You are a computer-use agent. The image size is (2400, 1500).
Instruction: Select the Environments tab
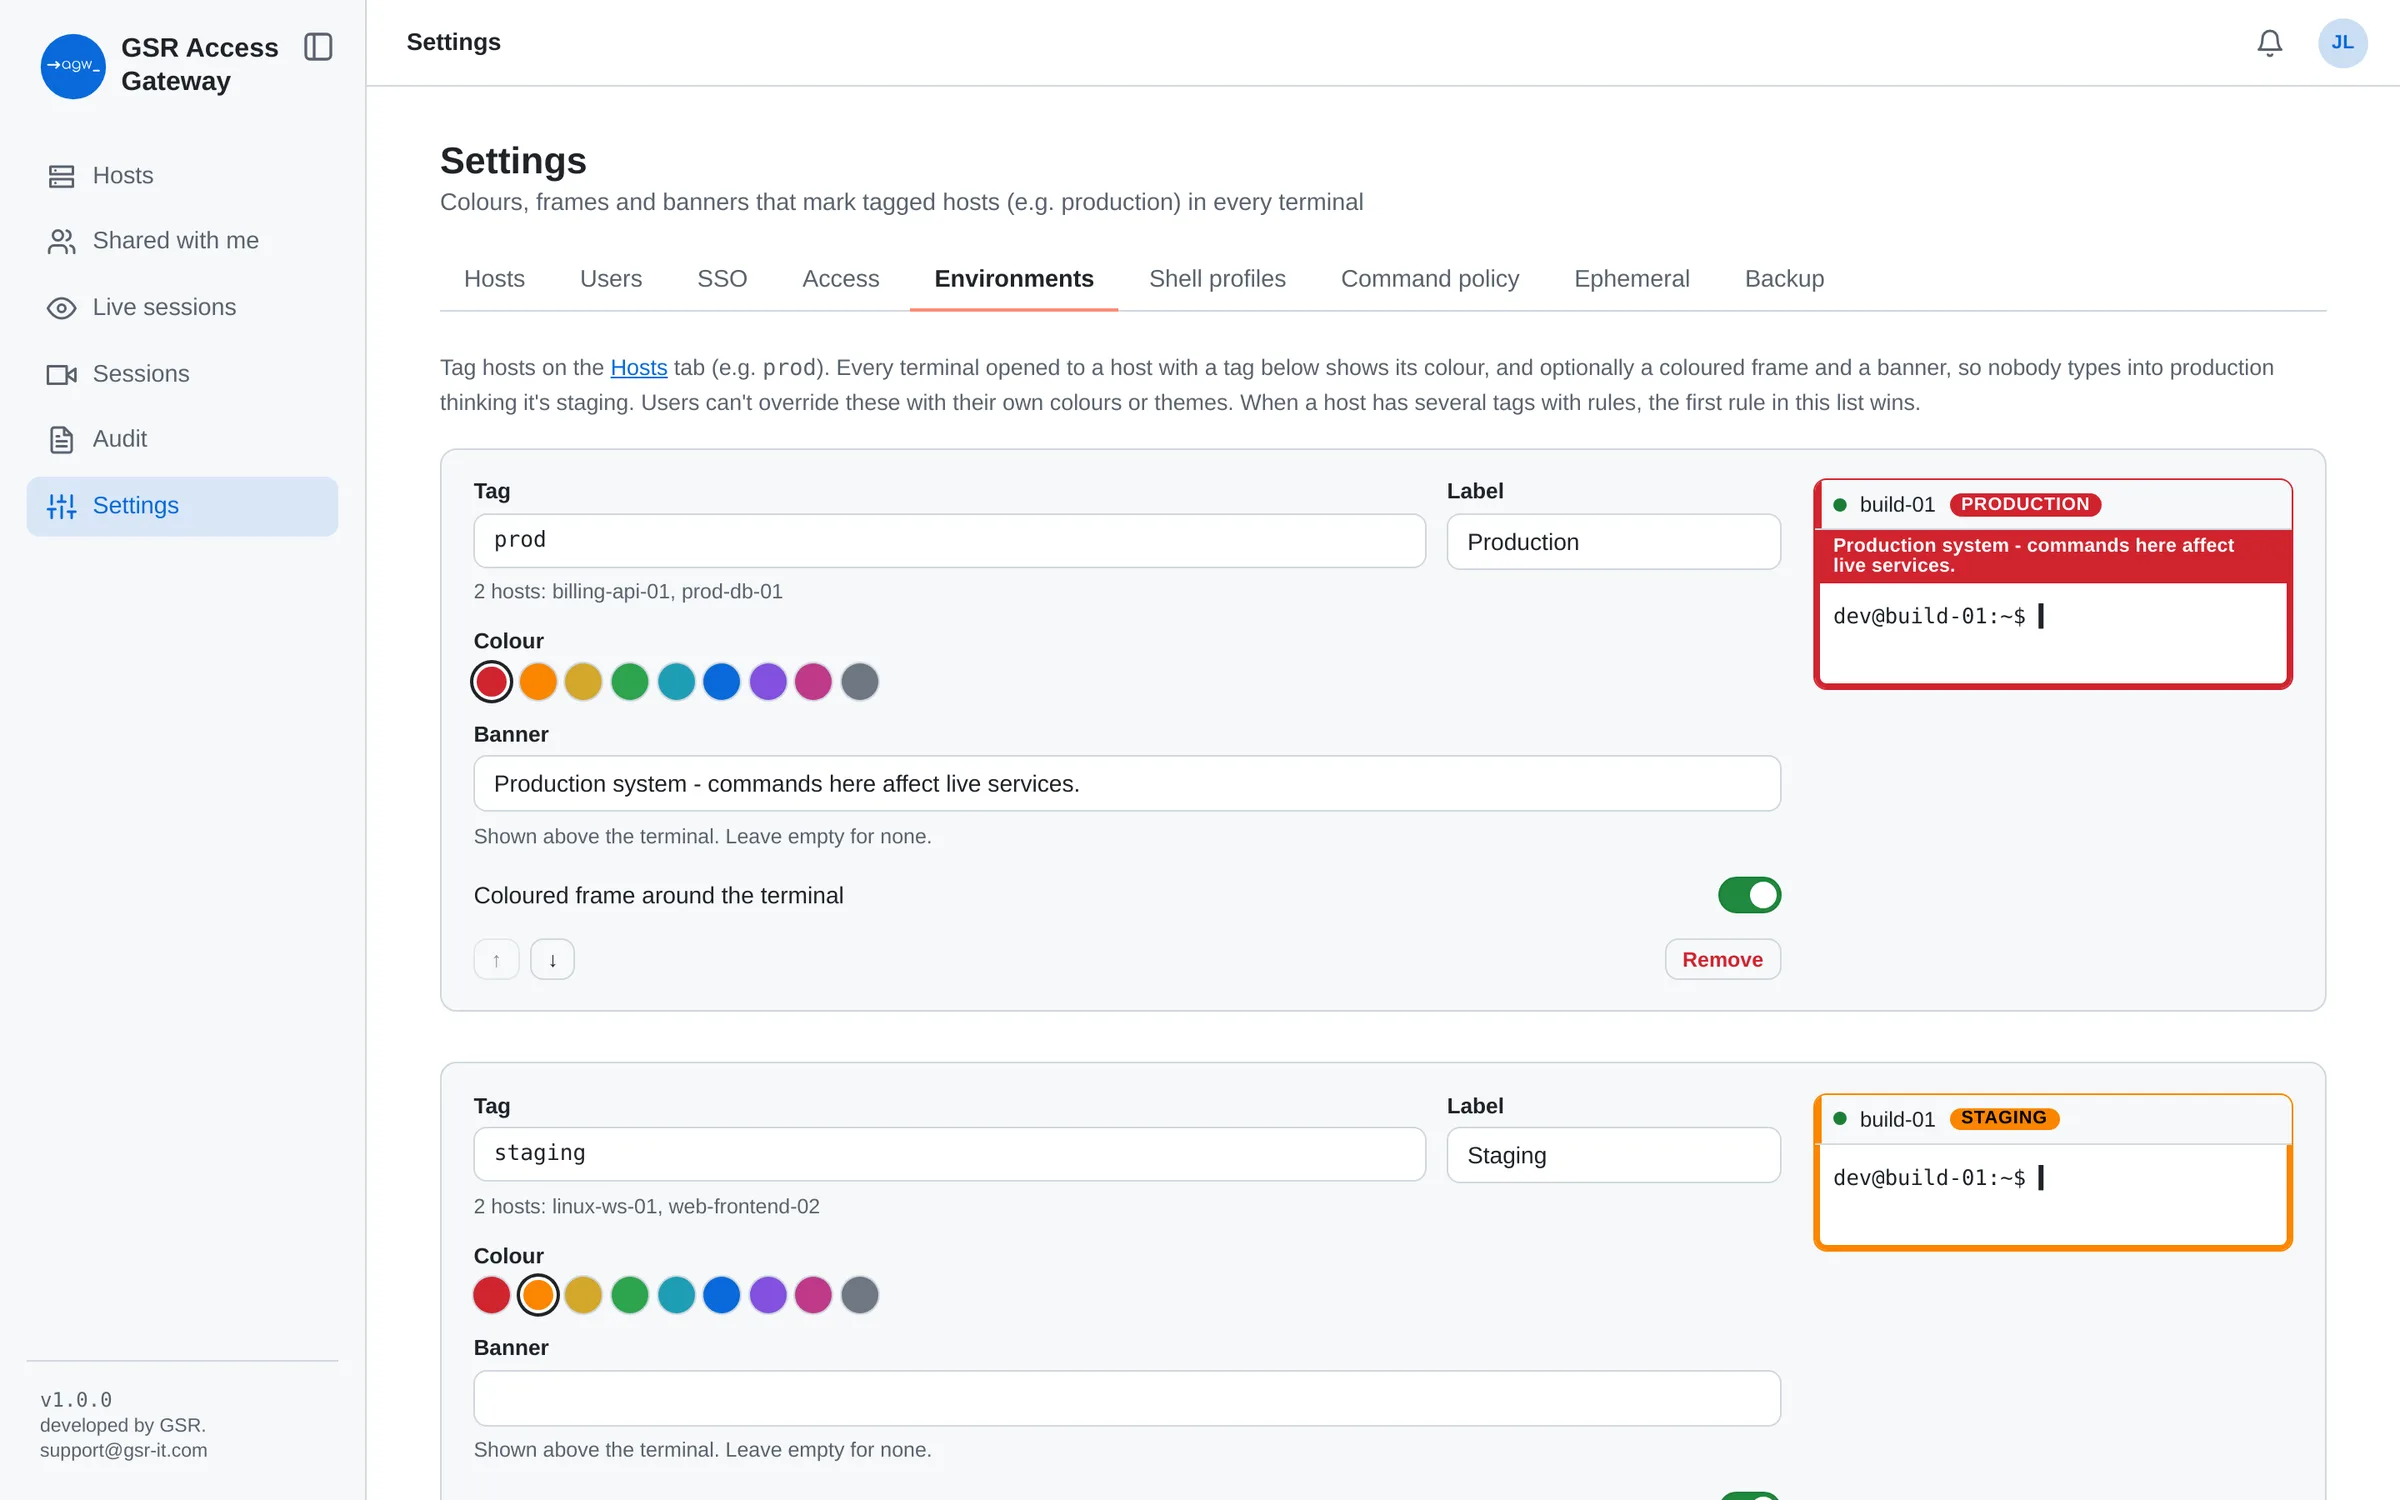pyautogui.click(x=1014, y=279)
